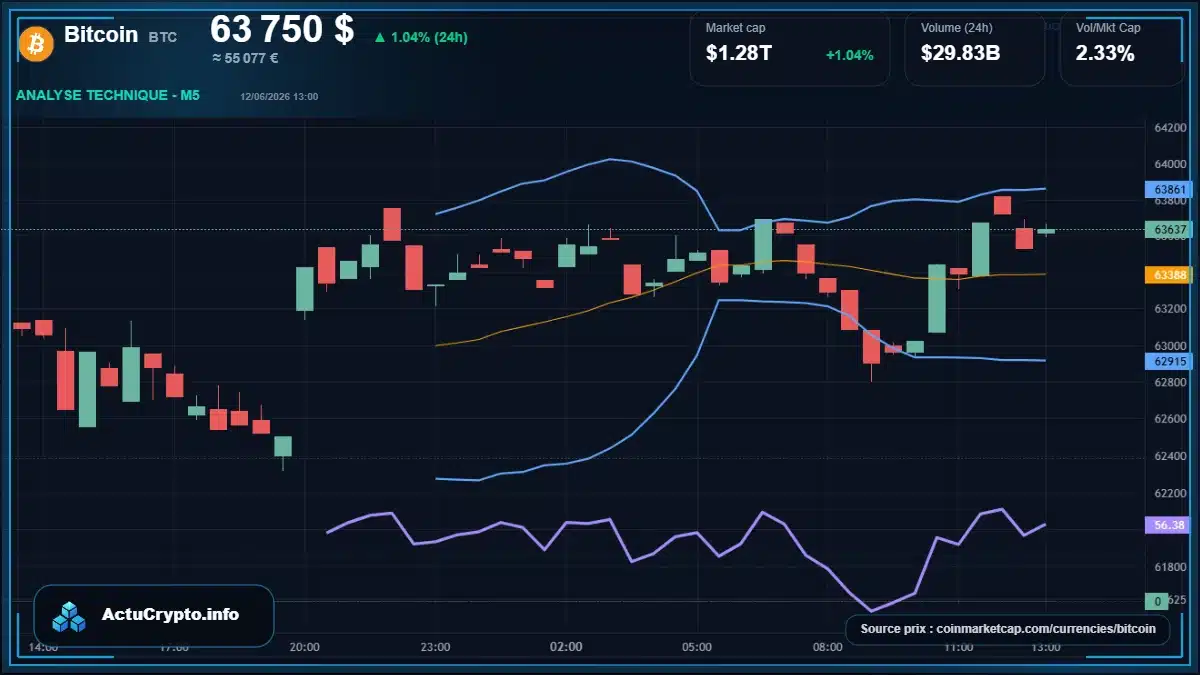
Task: Click the 20:00 time axis label
Action: (x=304, y=647)
